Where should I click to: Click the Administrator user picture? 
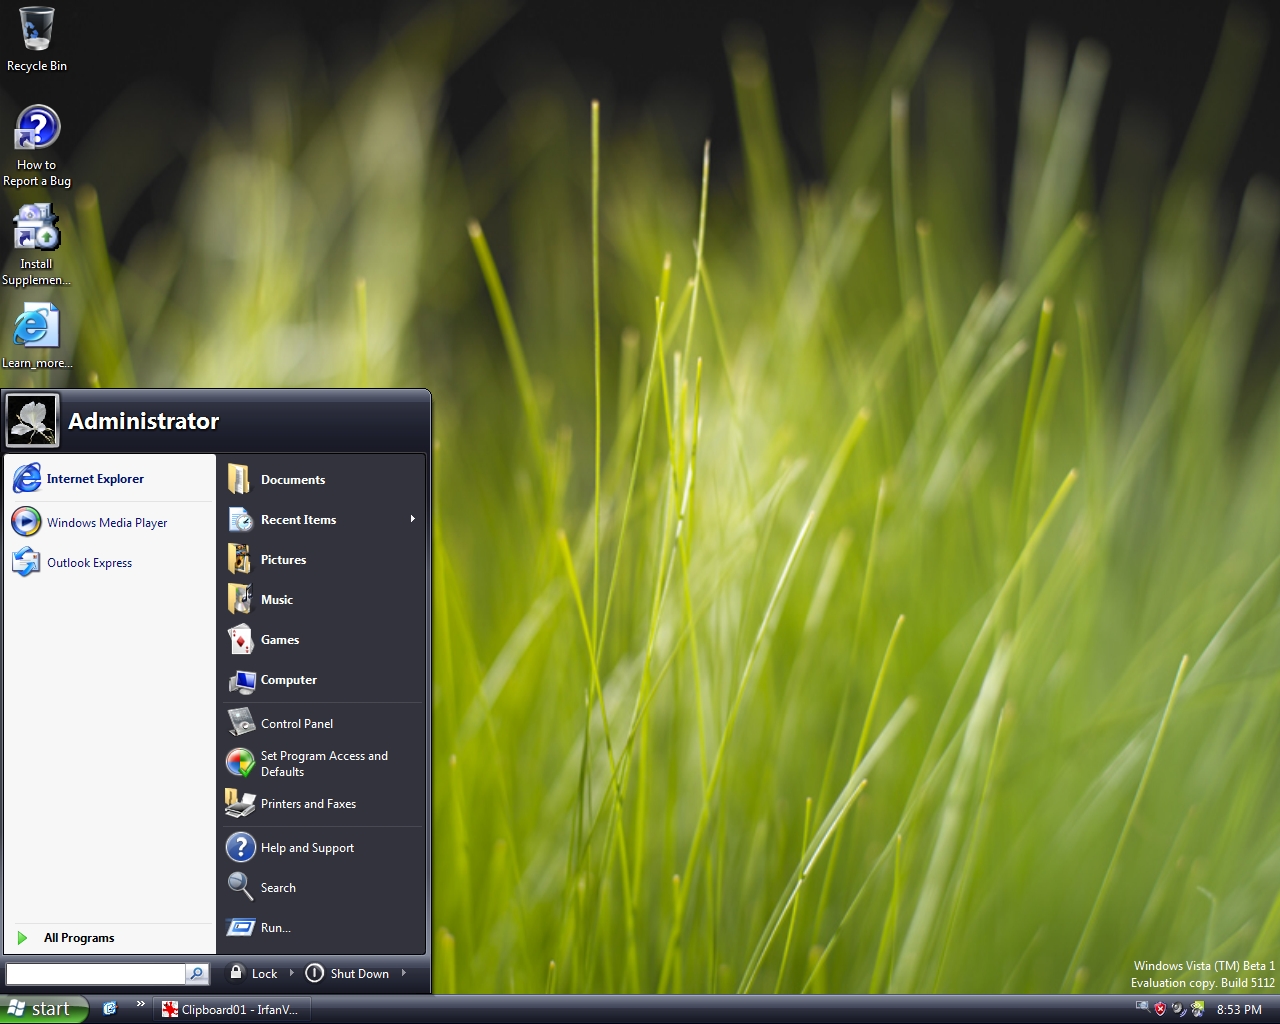click(32, 420)
